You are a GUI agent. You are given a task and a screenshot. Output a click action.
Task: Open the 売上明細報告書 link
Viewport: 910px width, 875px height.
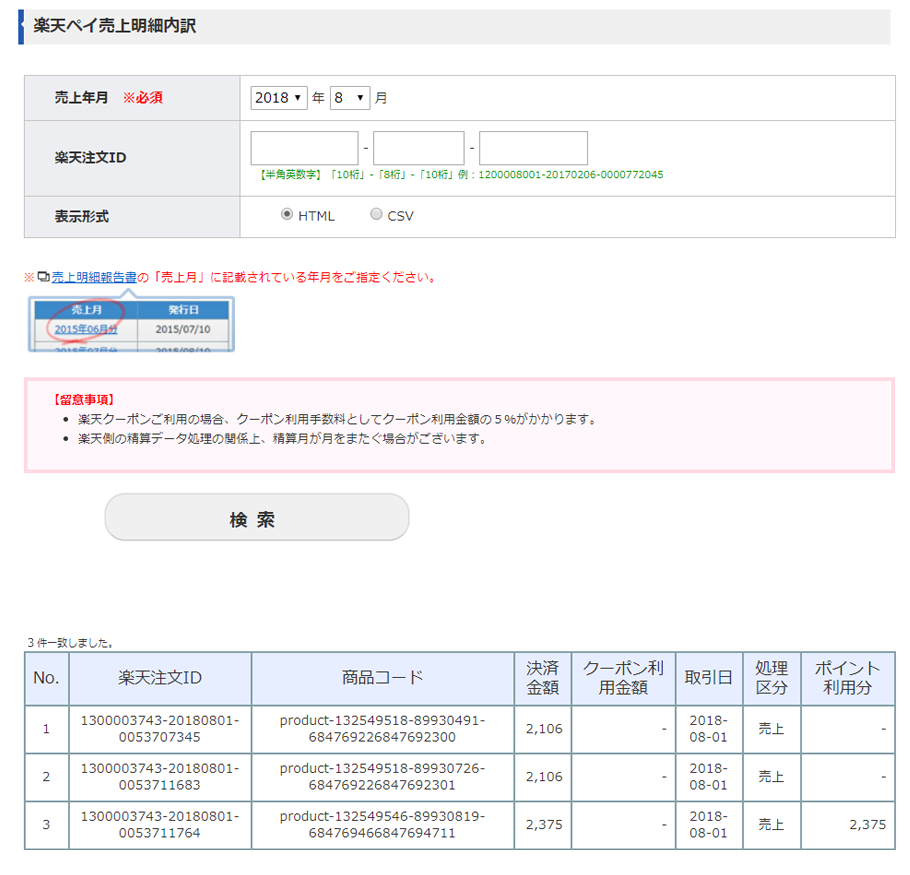pyautogui.click(x=94, y=277)
